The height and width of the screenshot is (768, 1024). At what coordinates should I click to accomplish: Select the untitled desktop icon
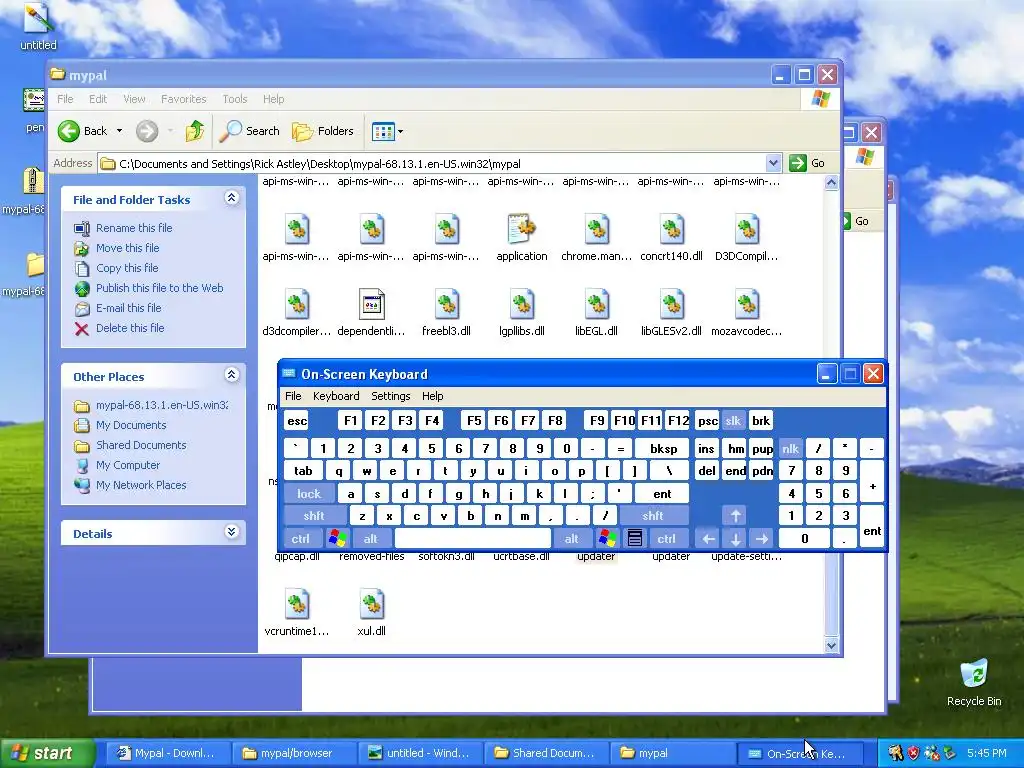point(37,18)
